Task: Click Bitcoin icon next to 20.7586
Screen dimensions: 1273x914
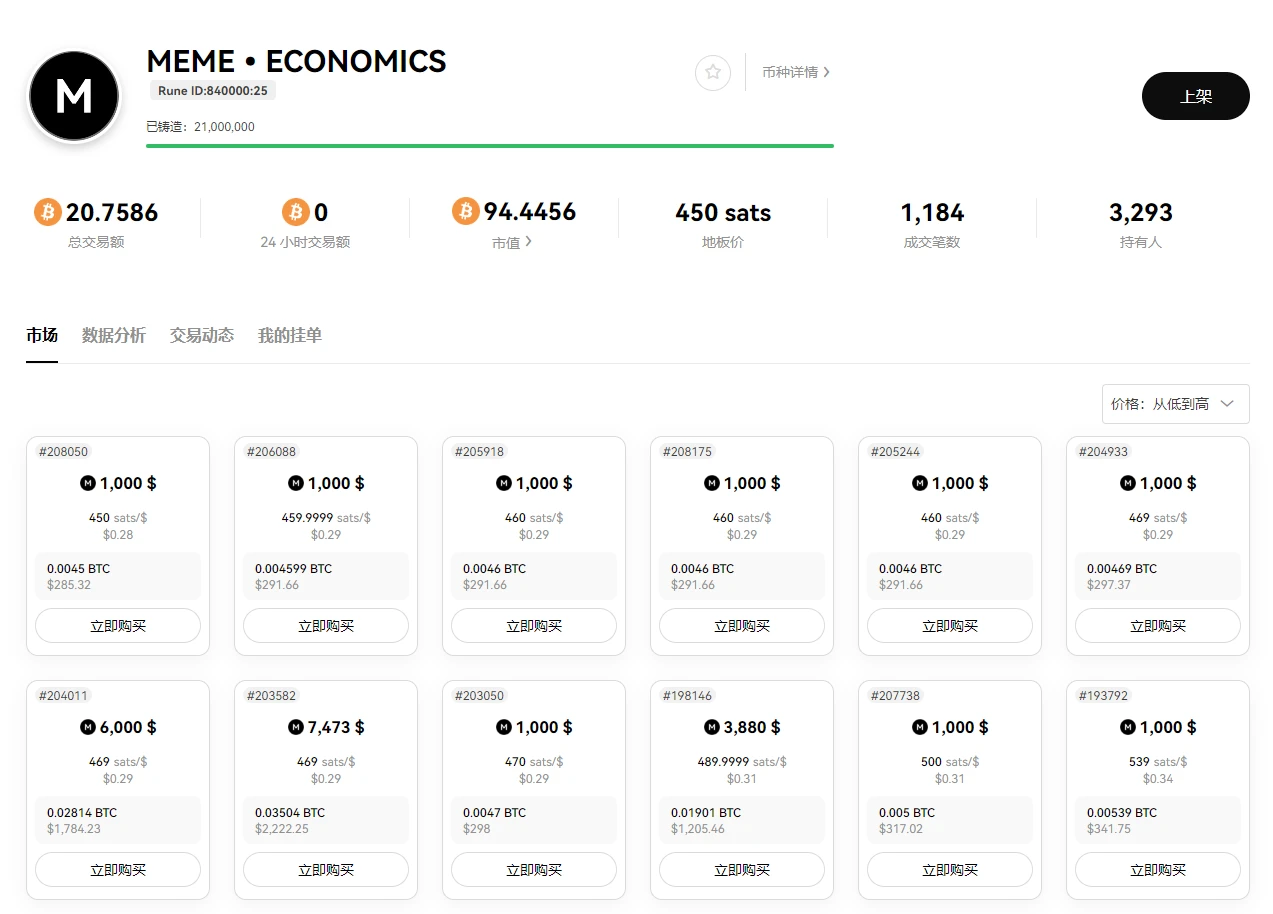Action: (x=48, y=212)
